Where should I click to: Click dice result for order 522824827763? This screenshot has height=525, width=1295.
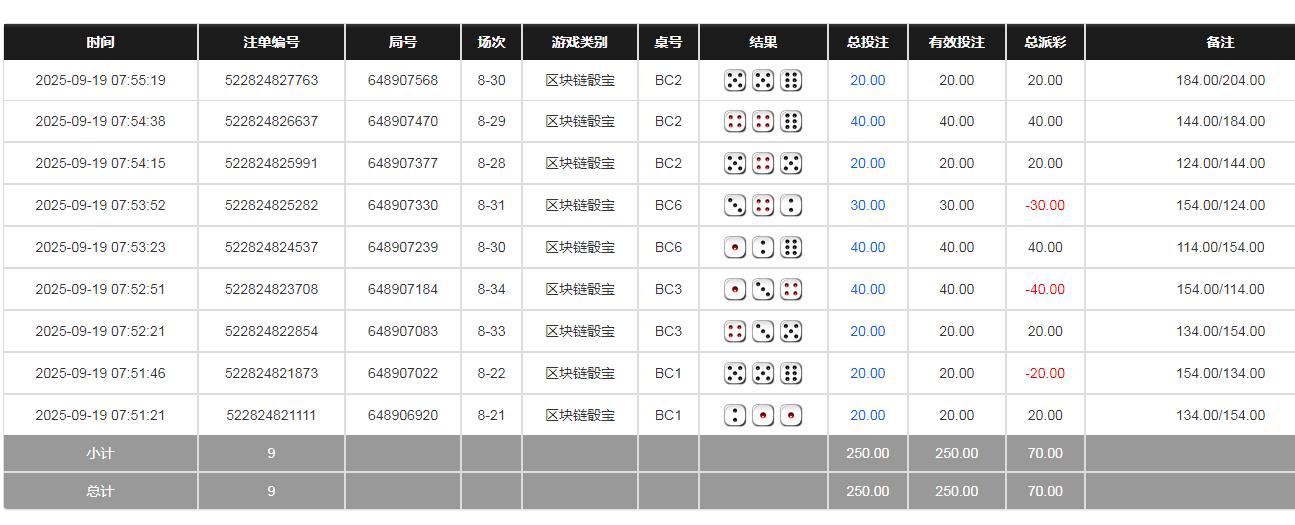pyautogui.click(x=763, y=80)
